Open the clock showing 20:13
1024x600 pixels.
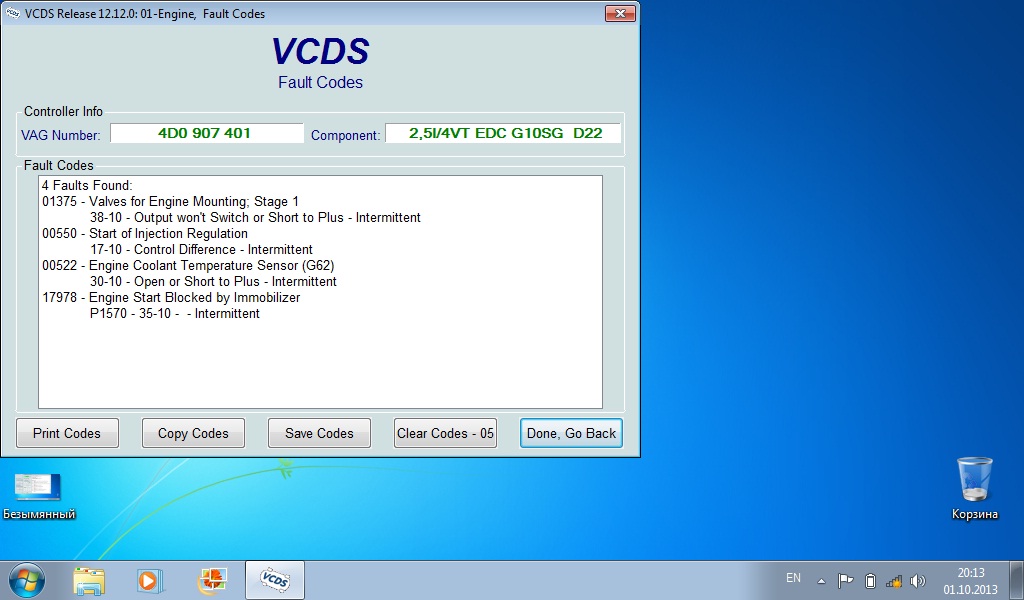[x=970, y=573]
